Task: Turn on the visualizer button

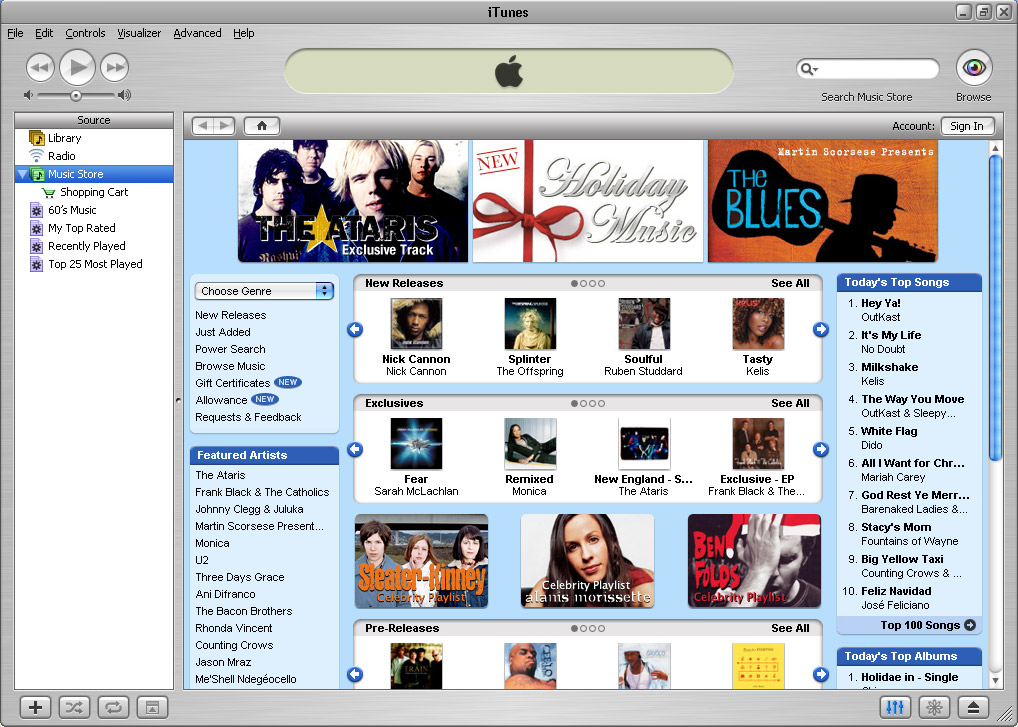Action: coord(934,707)
